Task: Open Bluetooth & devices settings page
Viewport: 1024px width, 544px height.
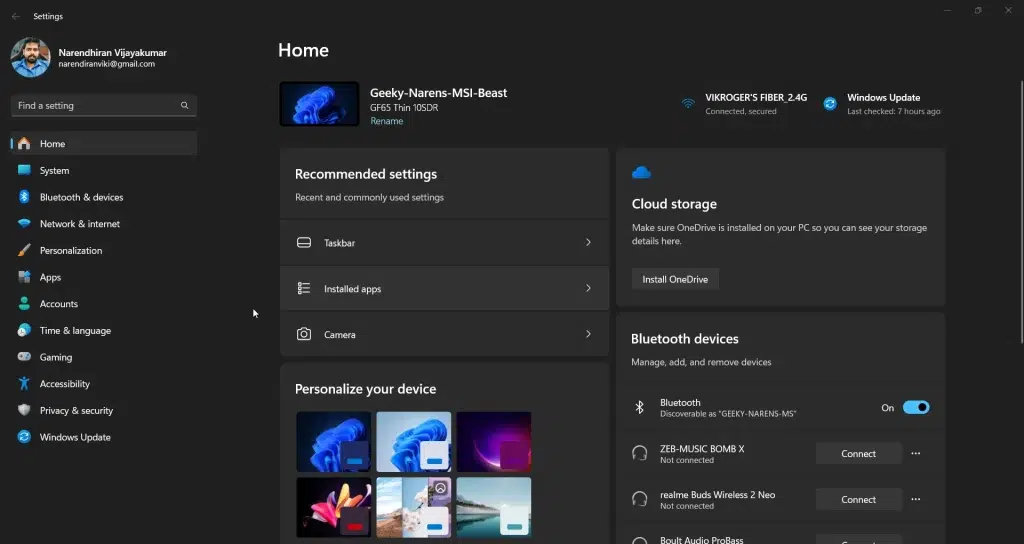Action: pos(104,197)
